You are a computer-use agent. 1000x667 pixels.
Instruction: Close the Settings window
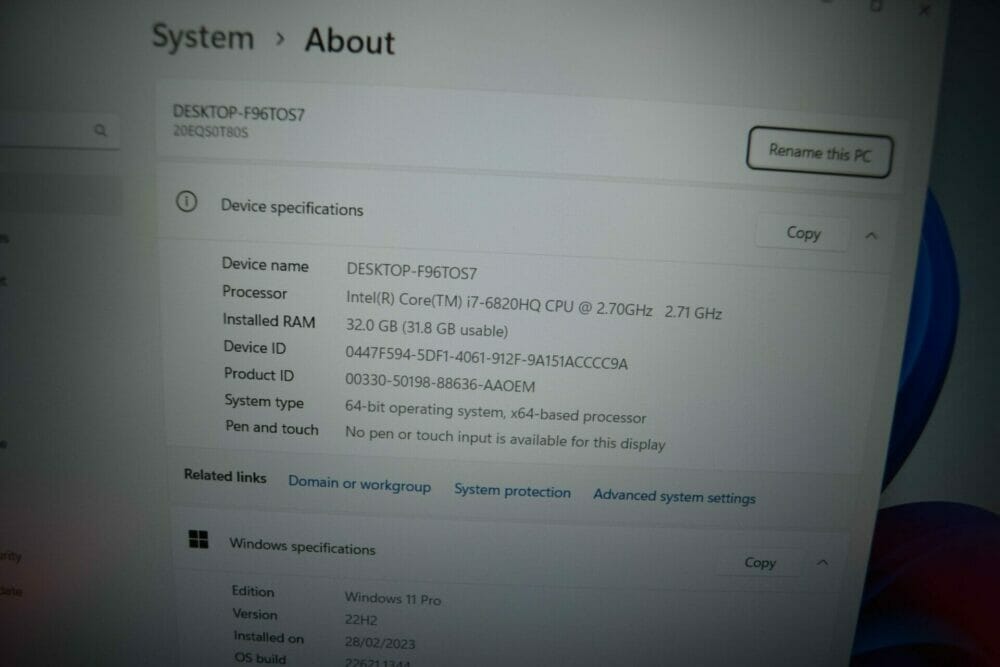pyautogui.click(x=924, y=10)
